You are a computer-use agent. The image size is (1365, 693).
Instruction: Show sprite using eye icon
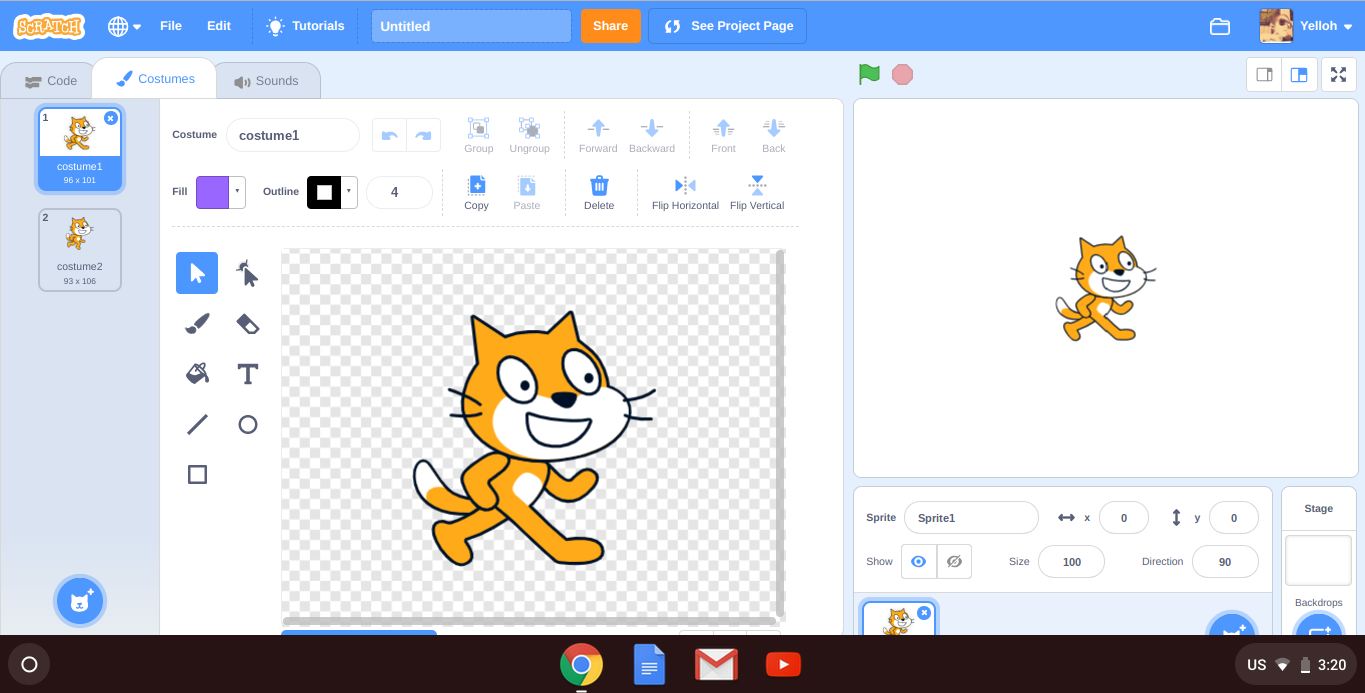918,562
